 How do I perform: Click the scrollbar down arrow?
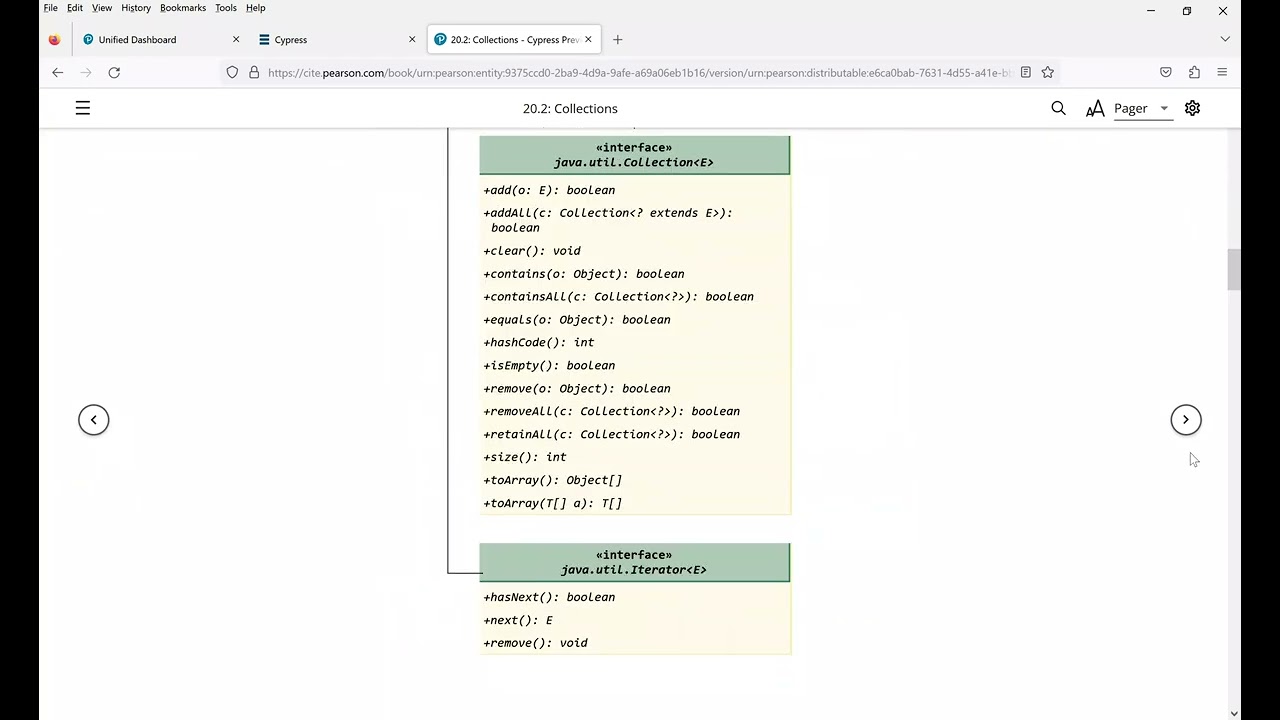tap(1234, 713)
